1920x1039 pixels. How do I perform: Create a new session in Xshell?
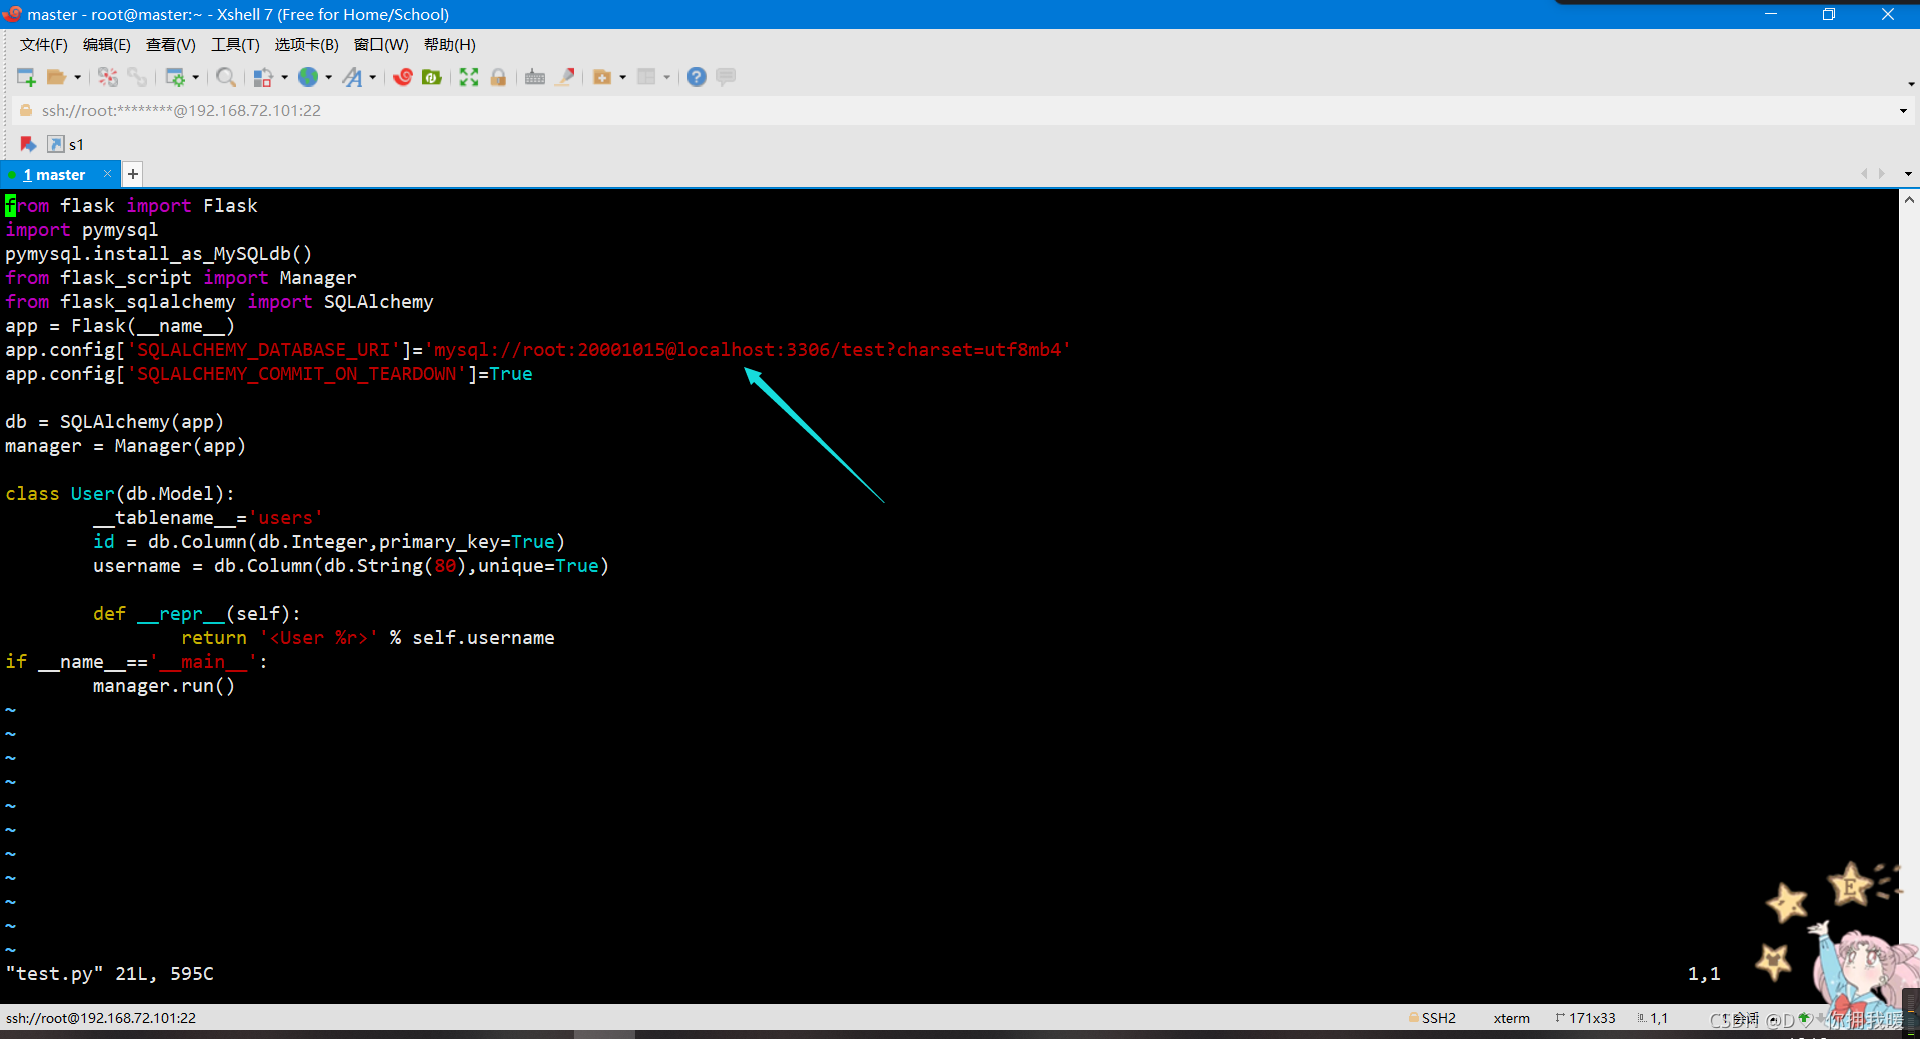coord(25,77)
